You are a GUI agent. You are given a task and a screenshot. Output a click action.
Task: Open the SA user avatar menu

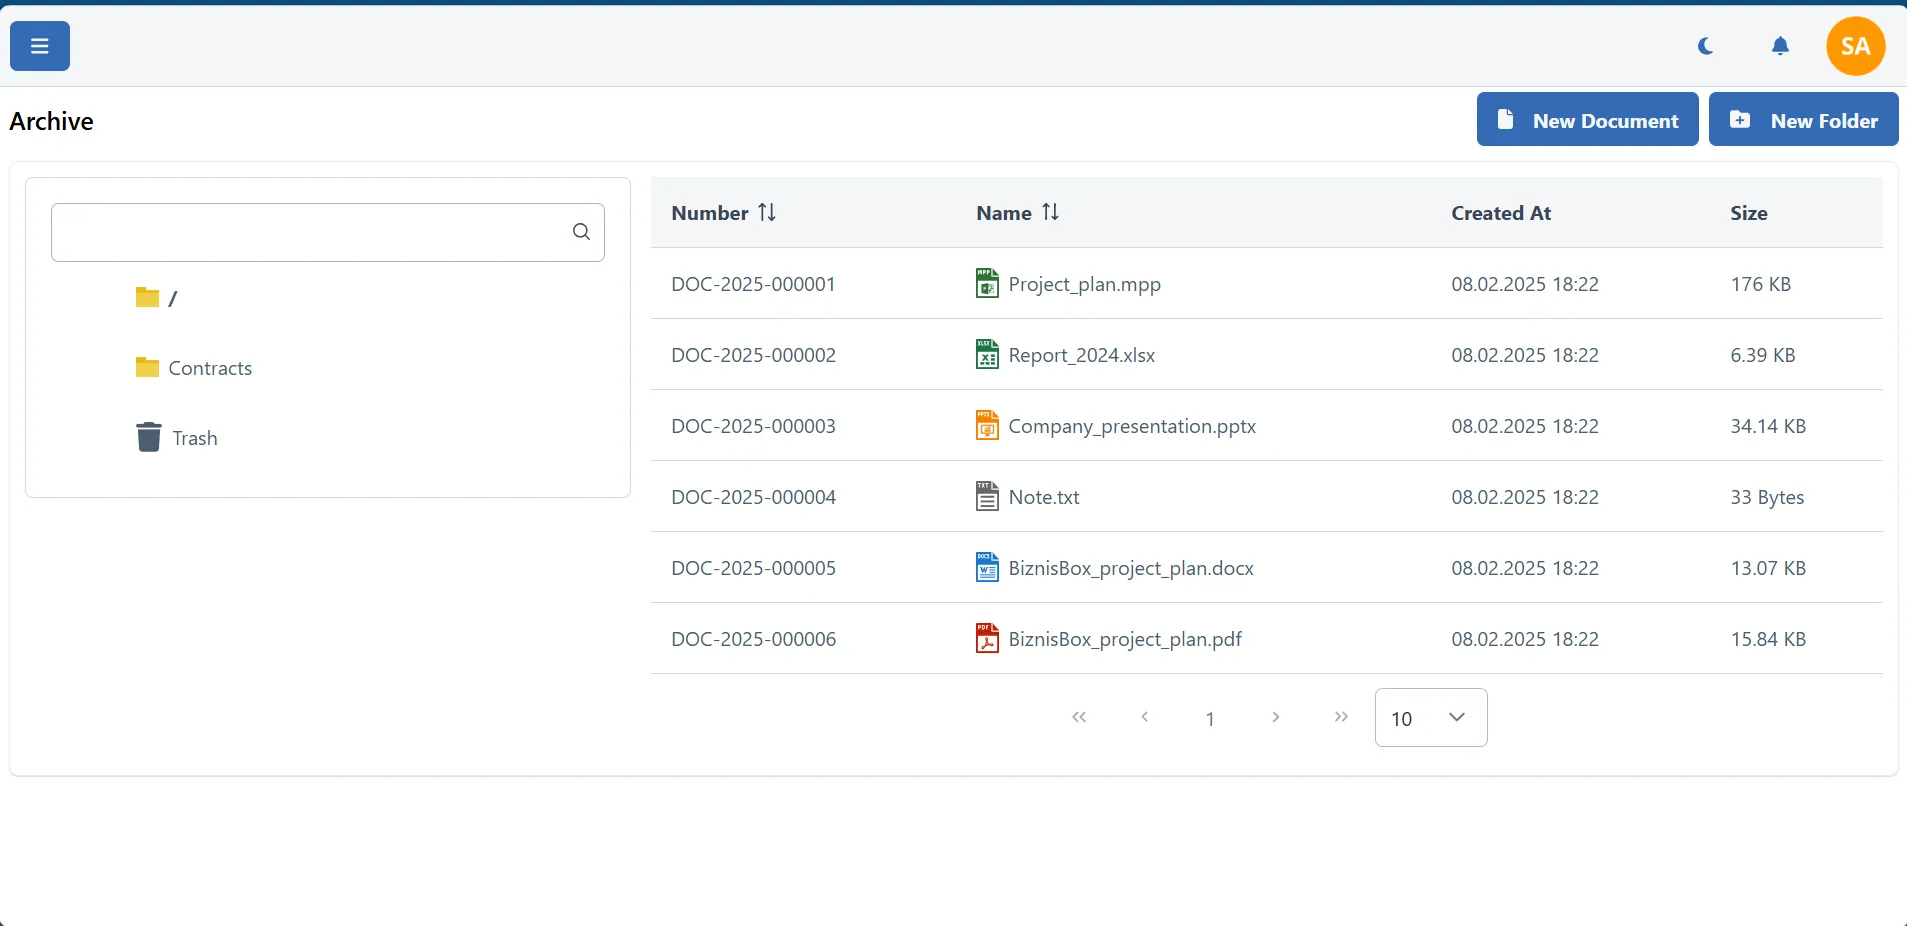pyautogui.click(x=1855, y=46)
